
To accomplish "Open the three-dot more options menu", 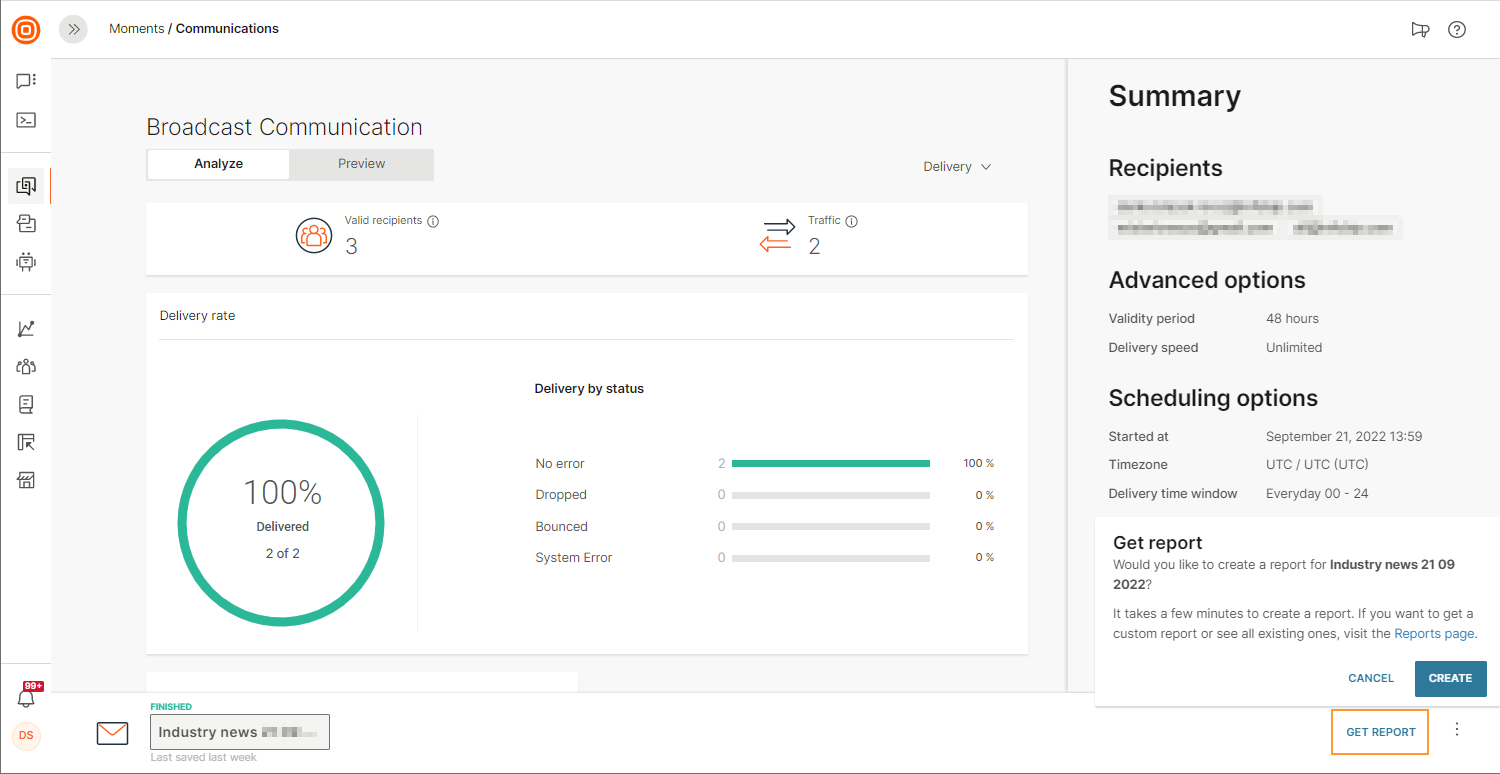I will pos(1456,730).
